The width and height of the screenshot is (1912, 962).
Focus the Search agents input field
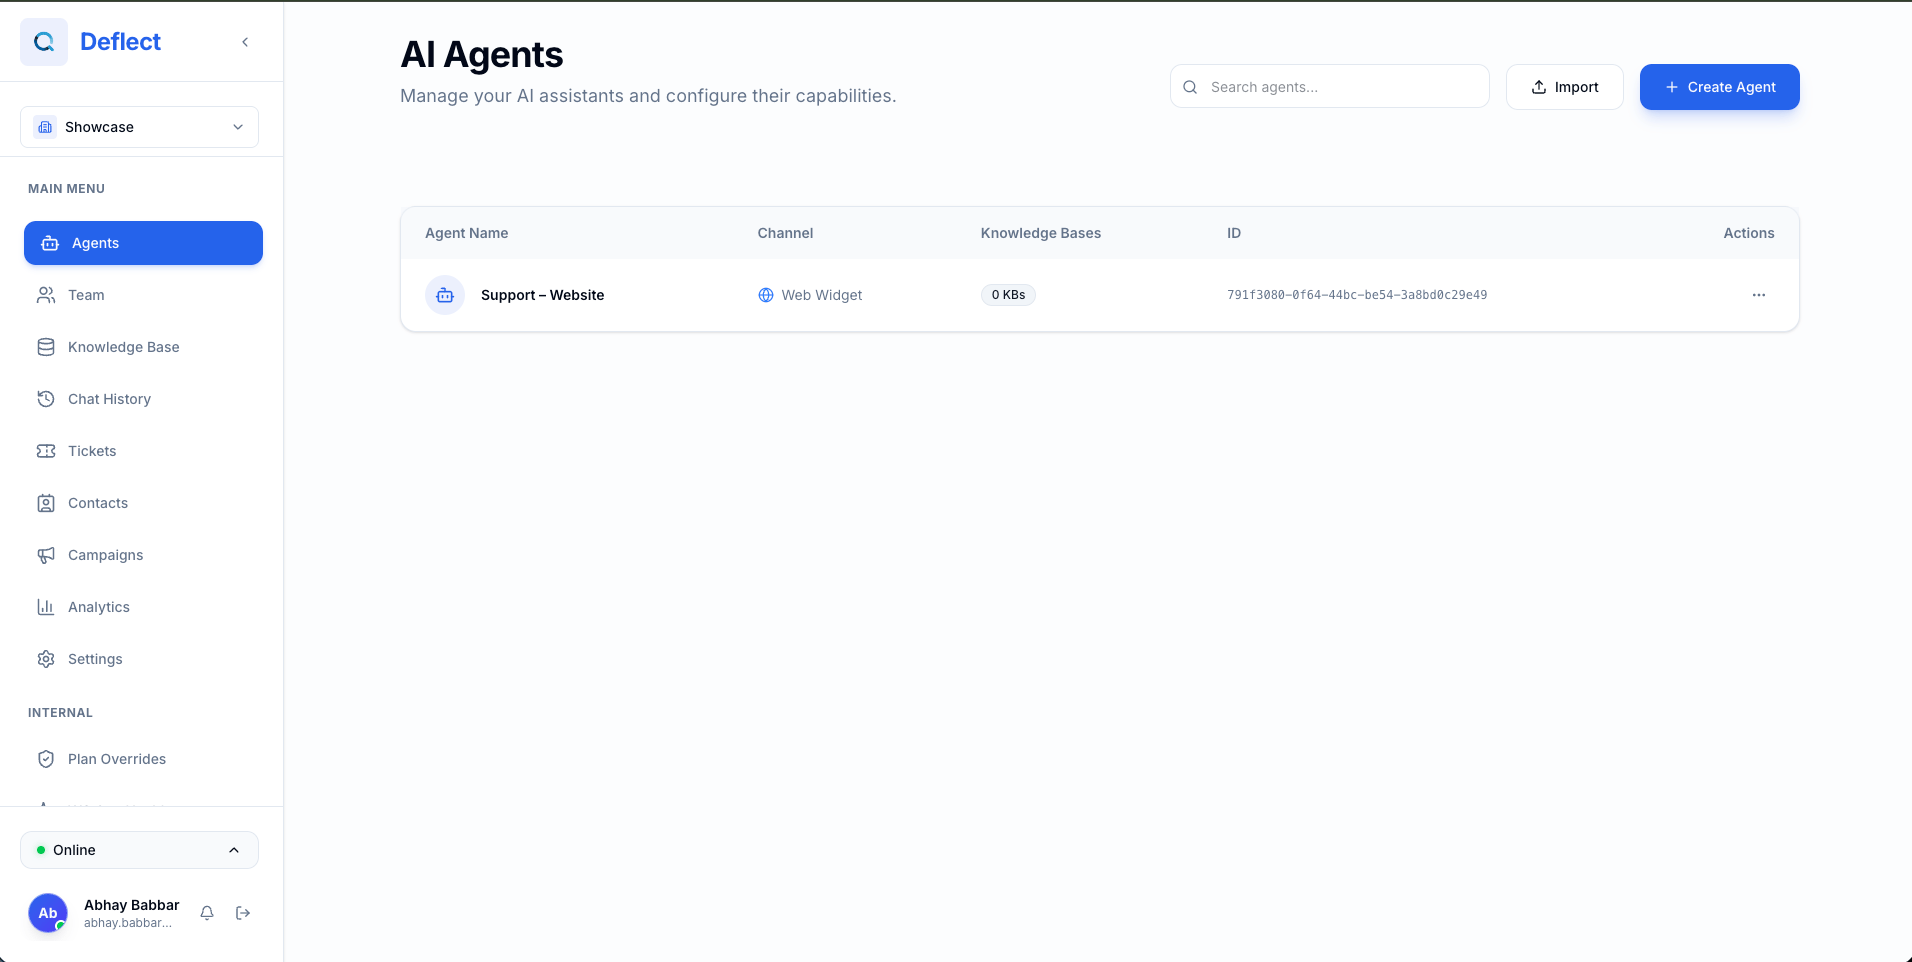(1330, 87)
